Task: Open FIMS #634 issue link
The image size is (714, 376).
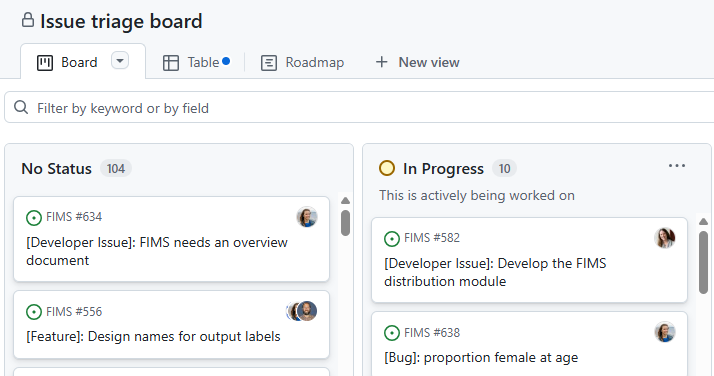Action: coord(74,217)
